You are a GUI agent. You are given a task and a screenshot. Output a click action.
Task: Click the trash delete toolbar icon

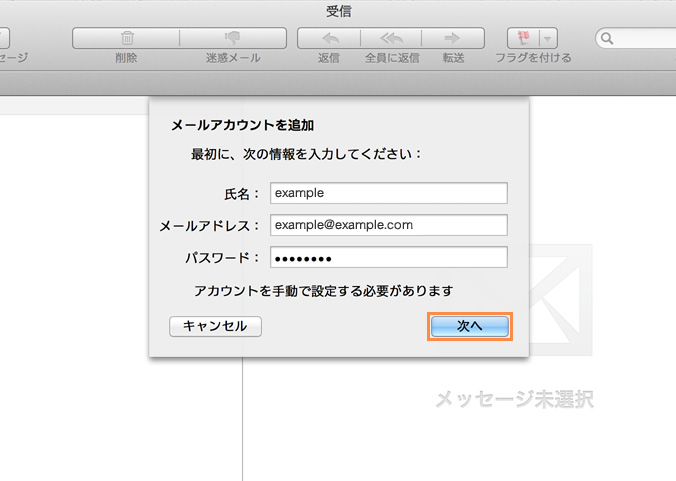point(126,38)
